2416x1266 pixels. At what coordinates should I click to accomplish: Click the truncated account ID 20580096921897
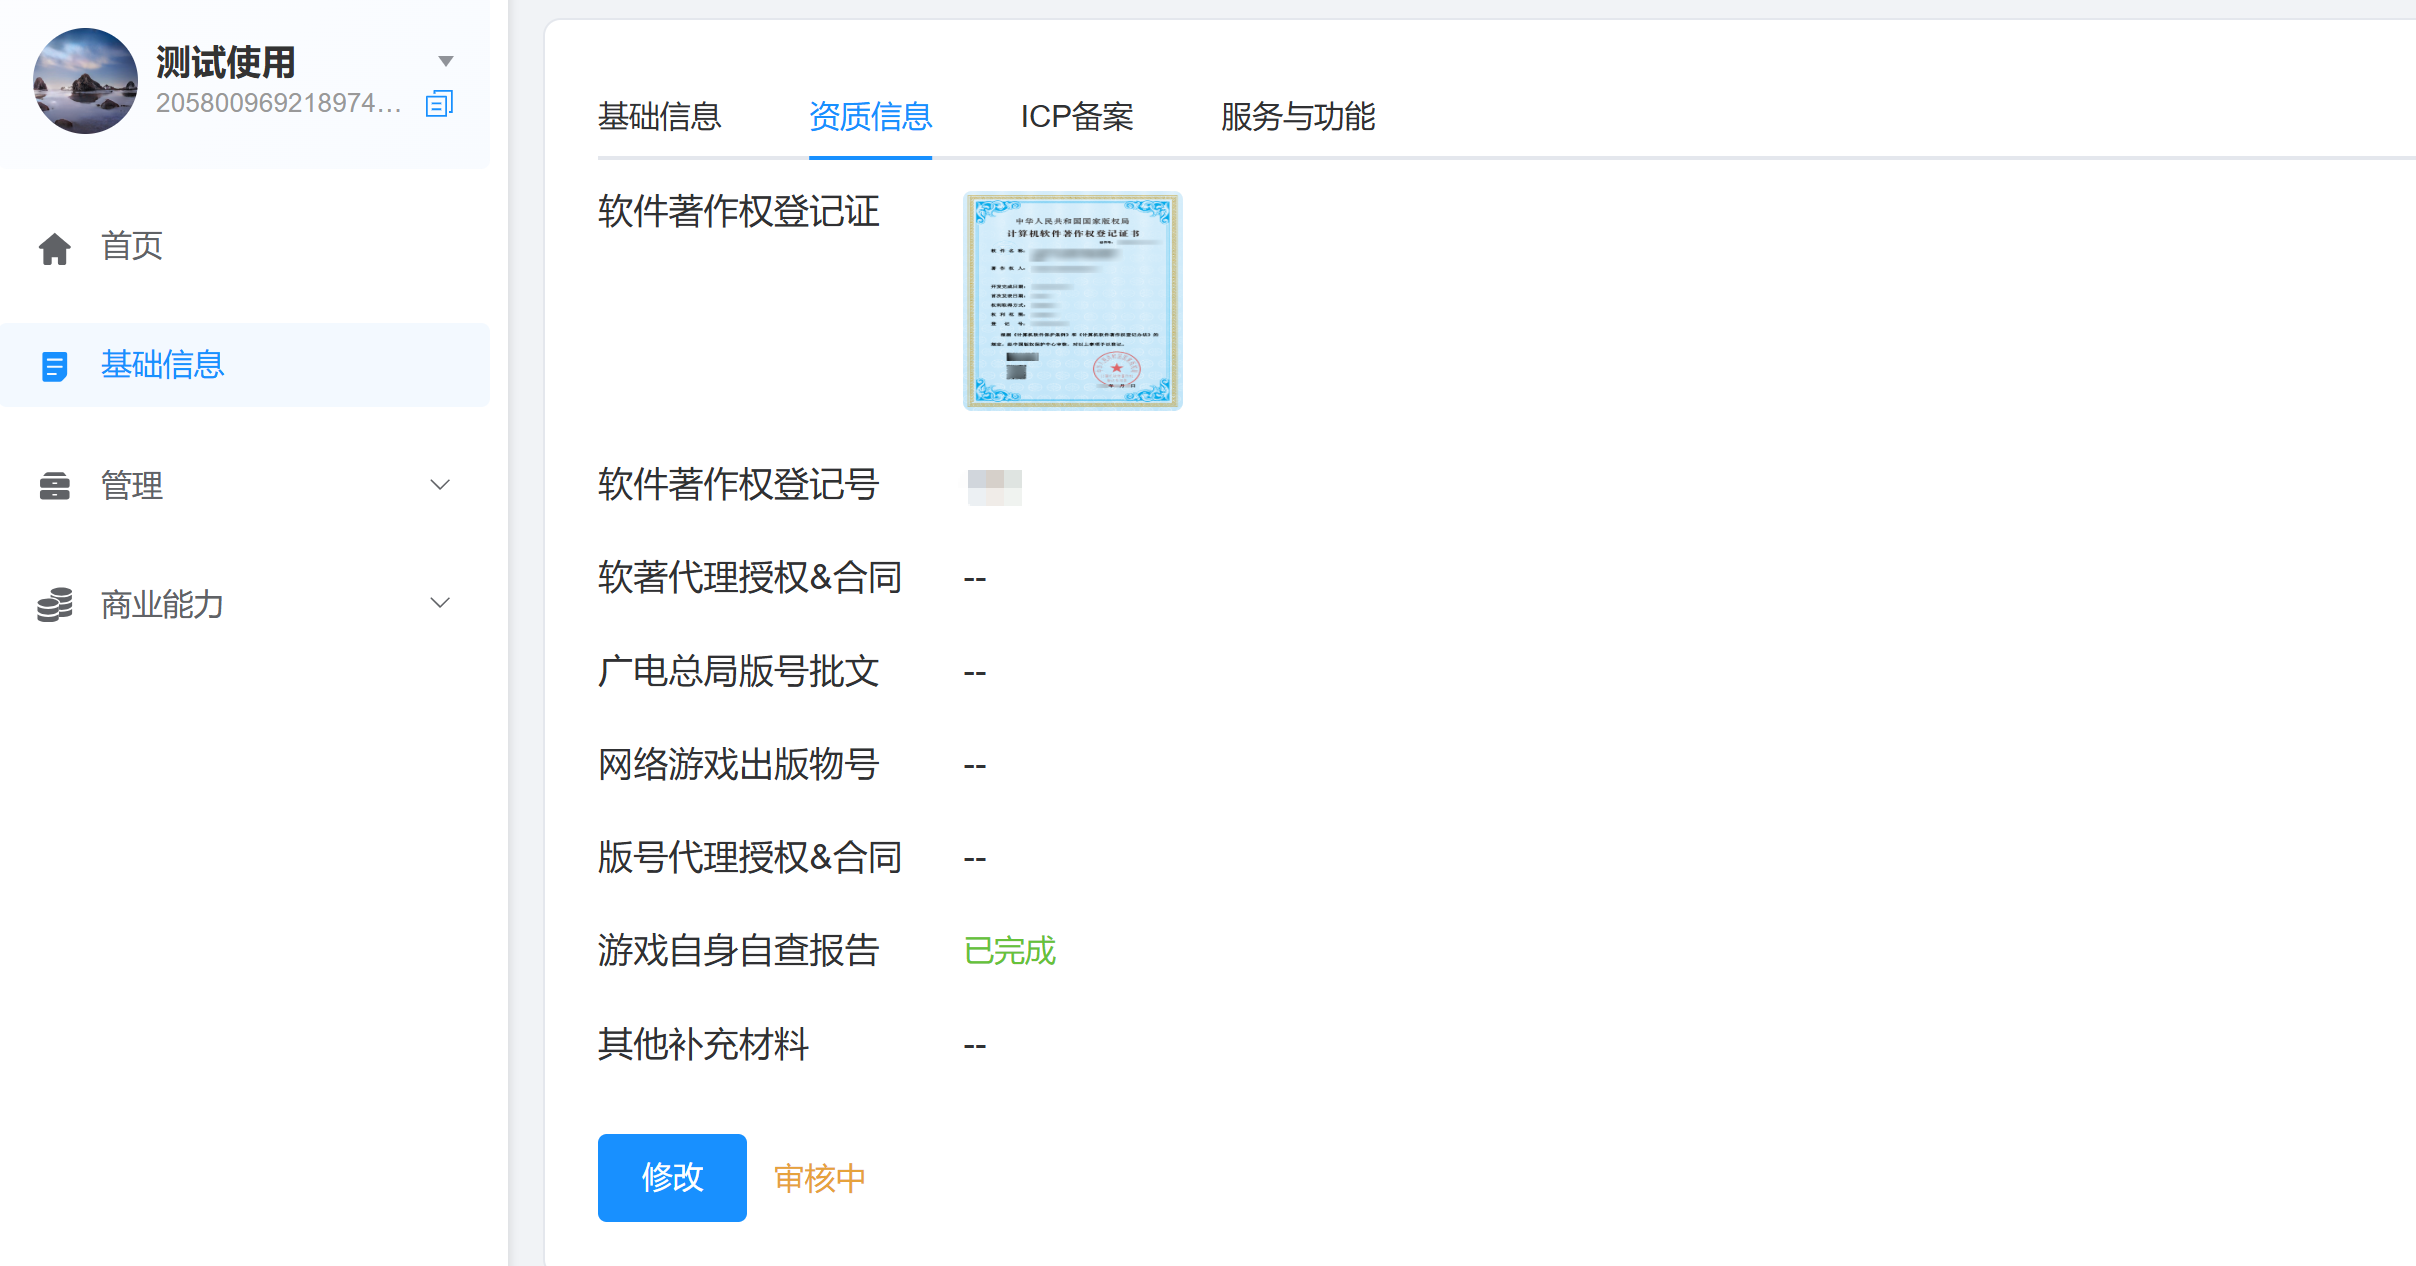(x=279, y=103)
